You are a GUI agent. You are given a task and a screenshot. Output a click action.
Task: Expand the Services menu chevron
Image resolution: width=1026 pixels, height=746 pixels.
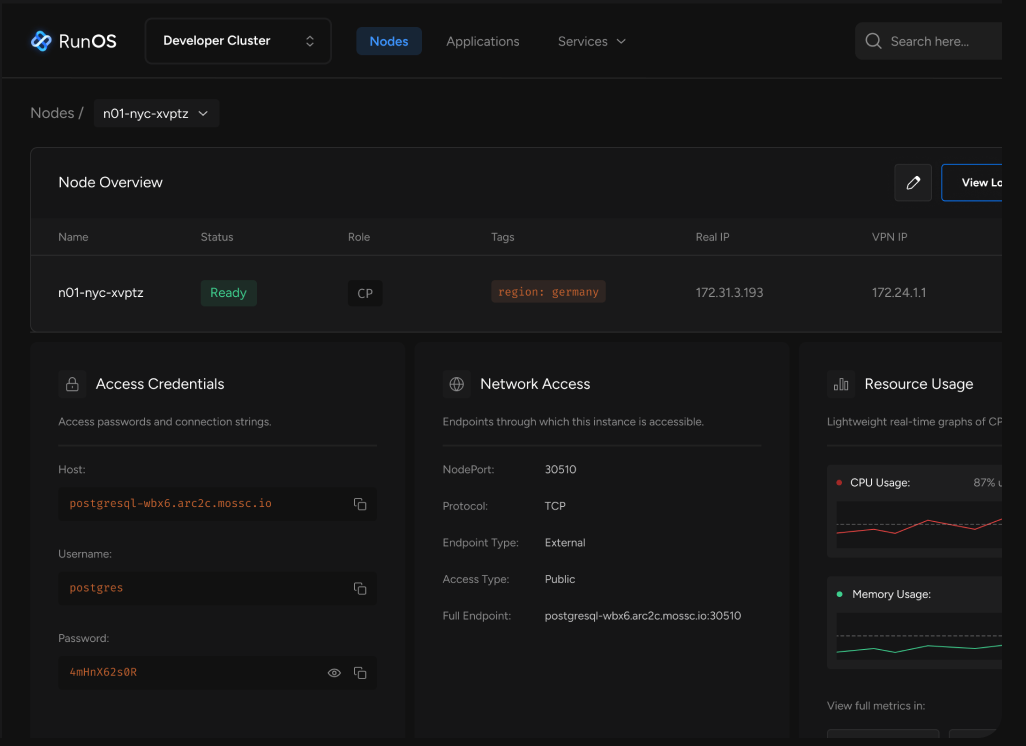[620, 41]
